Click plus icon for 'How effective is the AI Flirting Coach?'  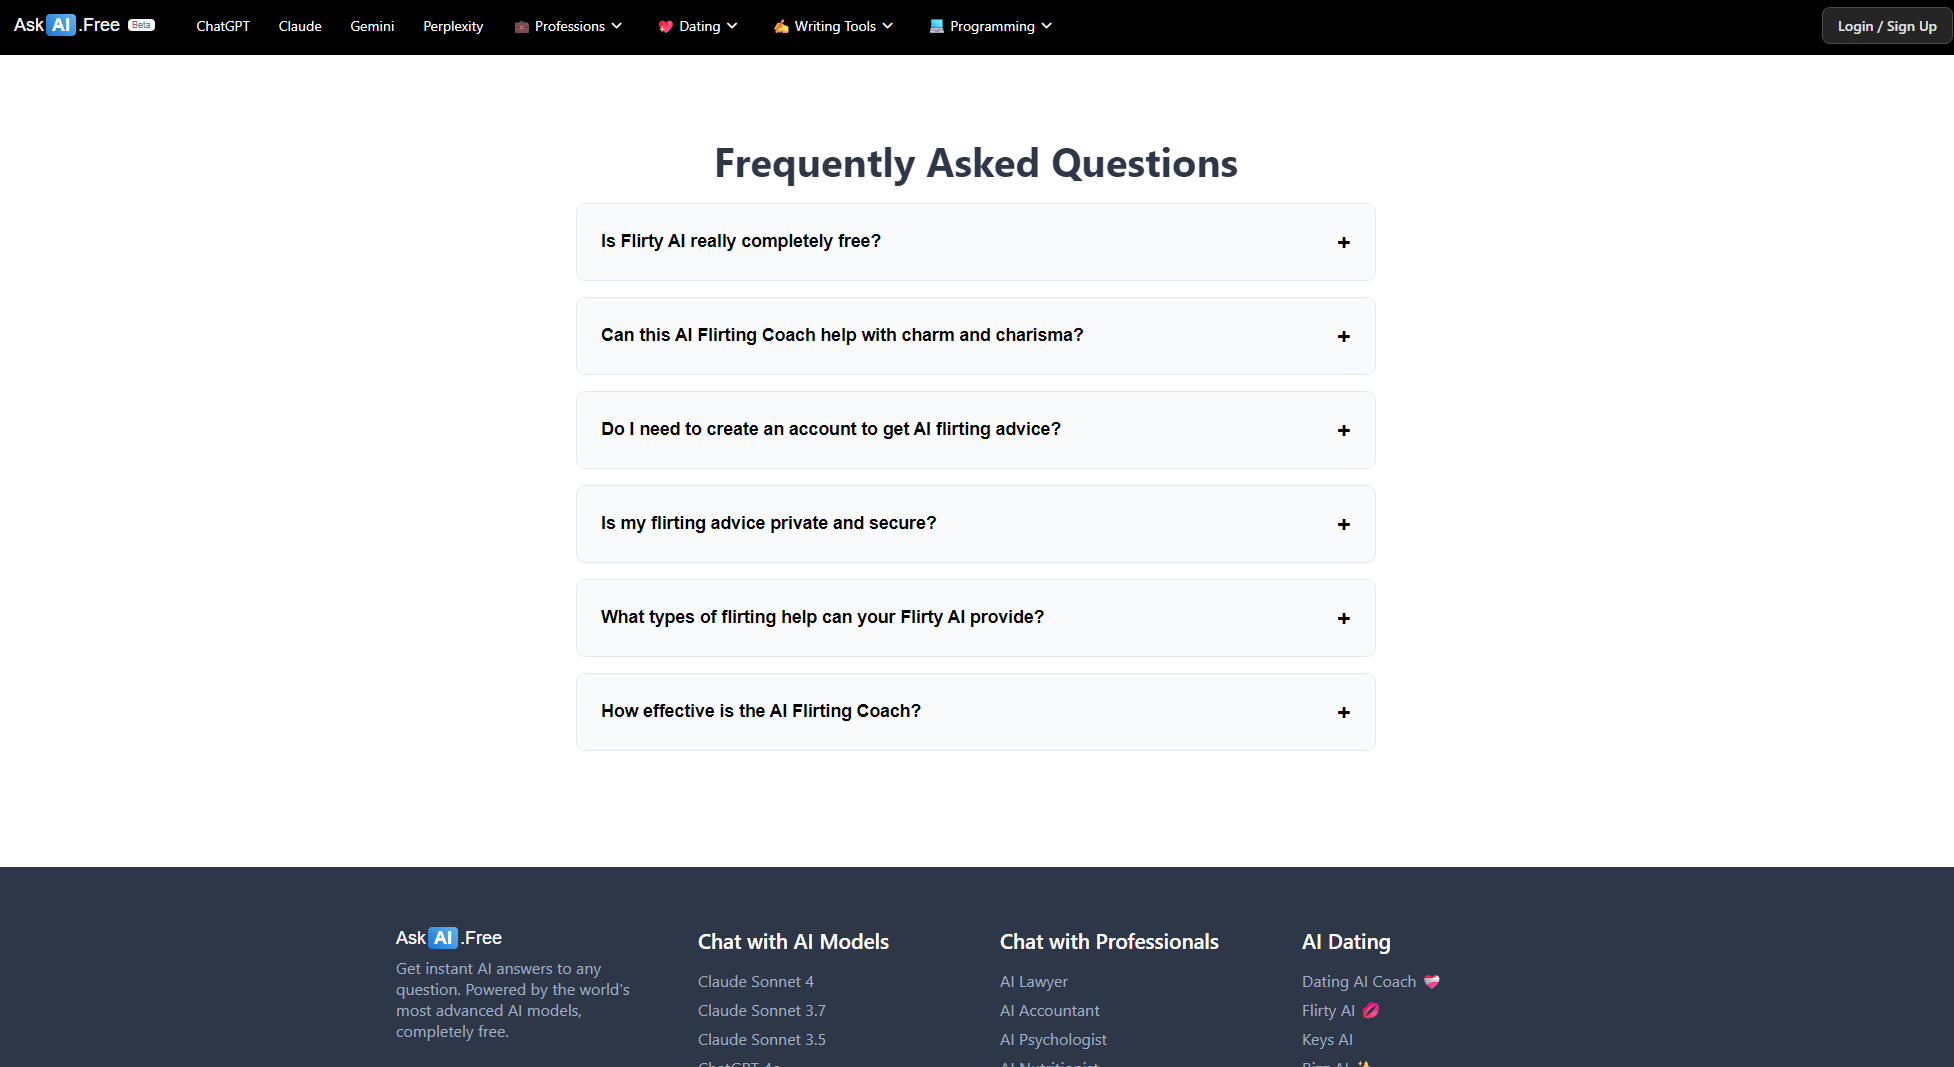(x=1343, y=712)
